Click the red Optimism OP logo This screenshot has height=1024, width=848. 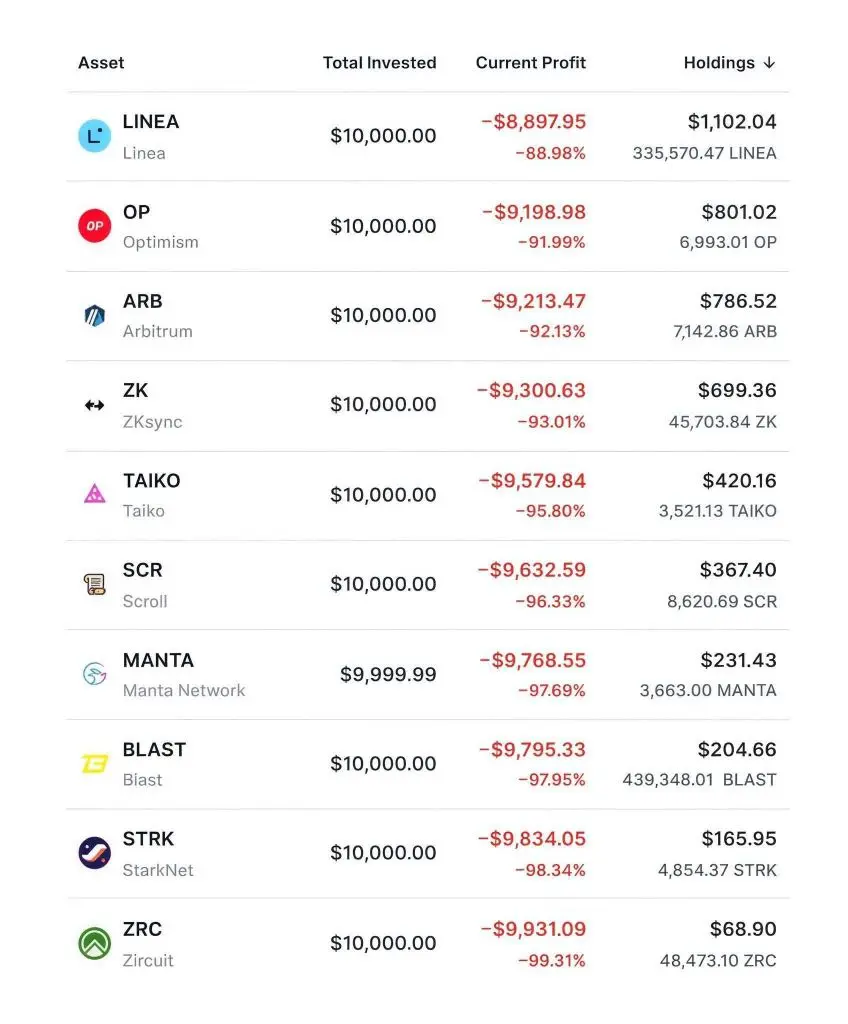point(94,226)
